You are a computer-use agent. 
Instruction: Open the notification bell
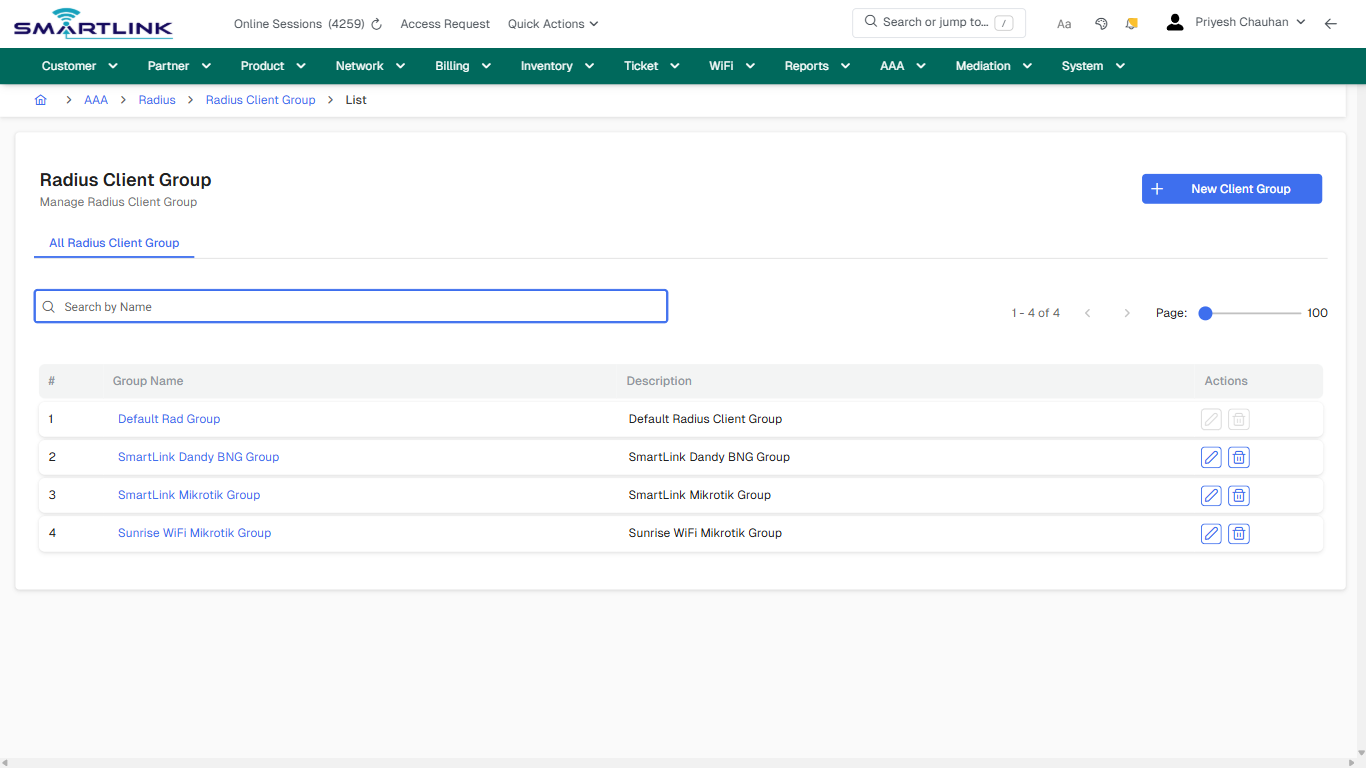click(1131, 22)
